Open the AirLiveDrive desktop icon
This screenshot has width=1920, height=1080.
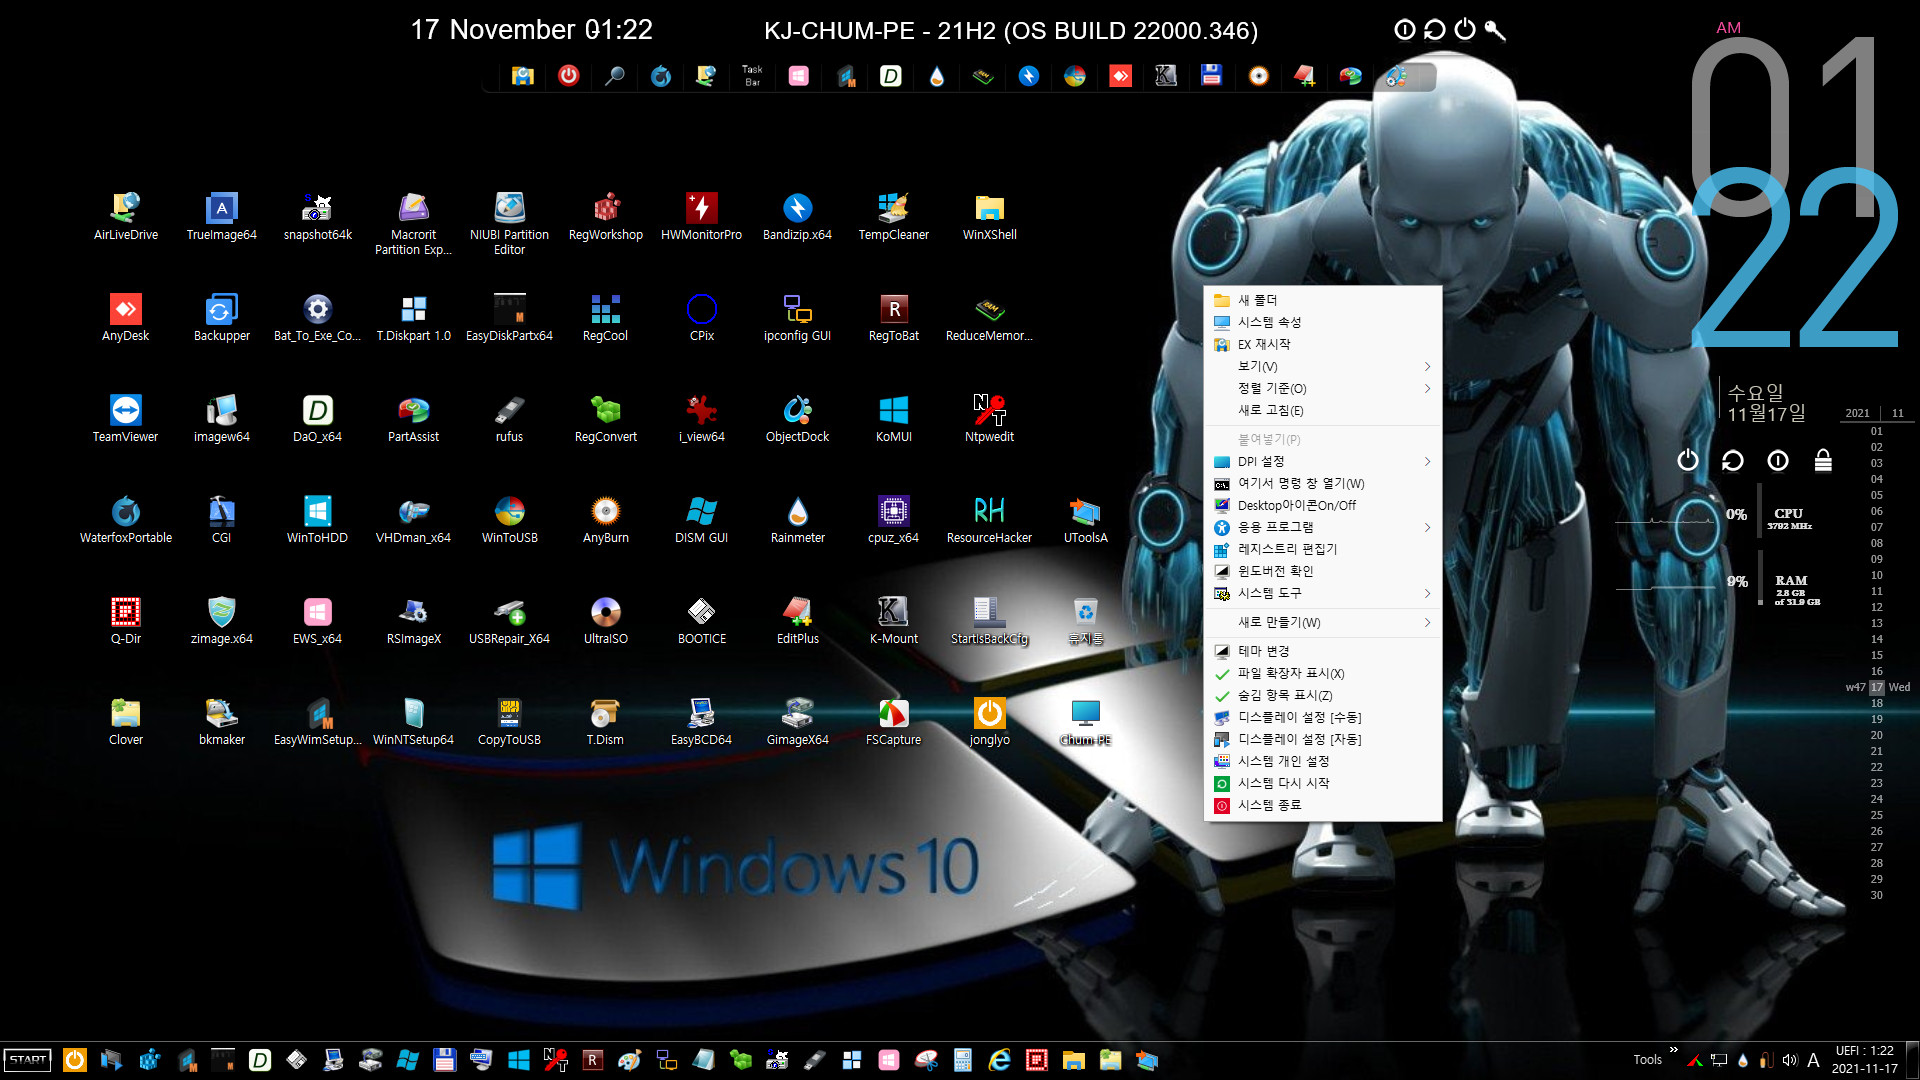(125, 216)
